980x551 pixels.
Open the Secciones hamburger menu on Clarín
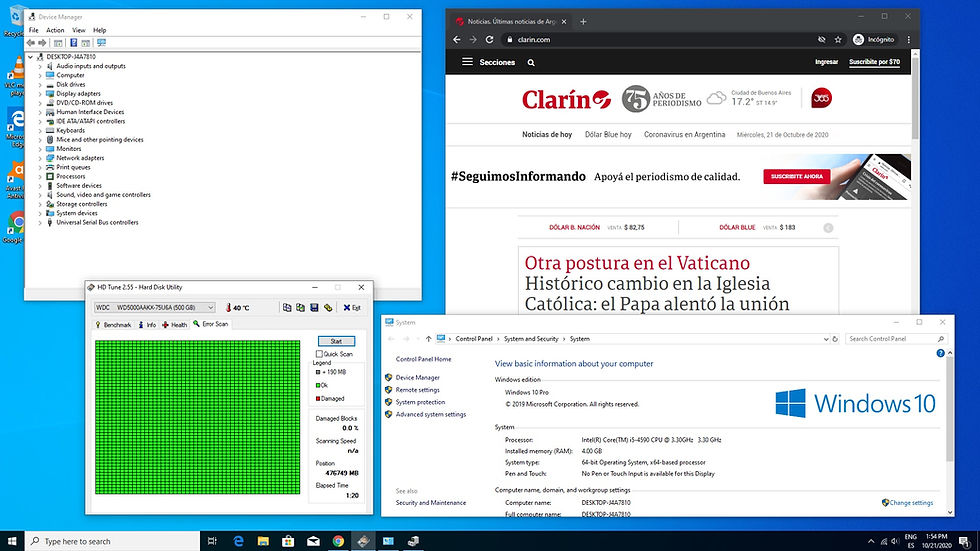coord(467,62)
